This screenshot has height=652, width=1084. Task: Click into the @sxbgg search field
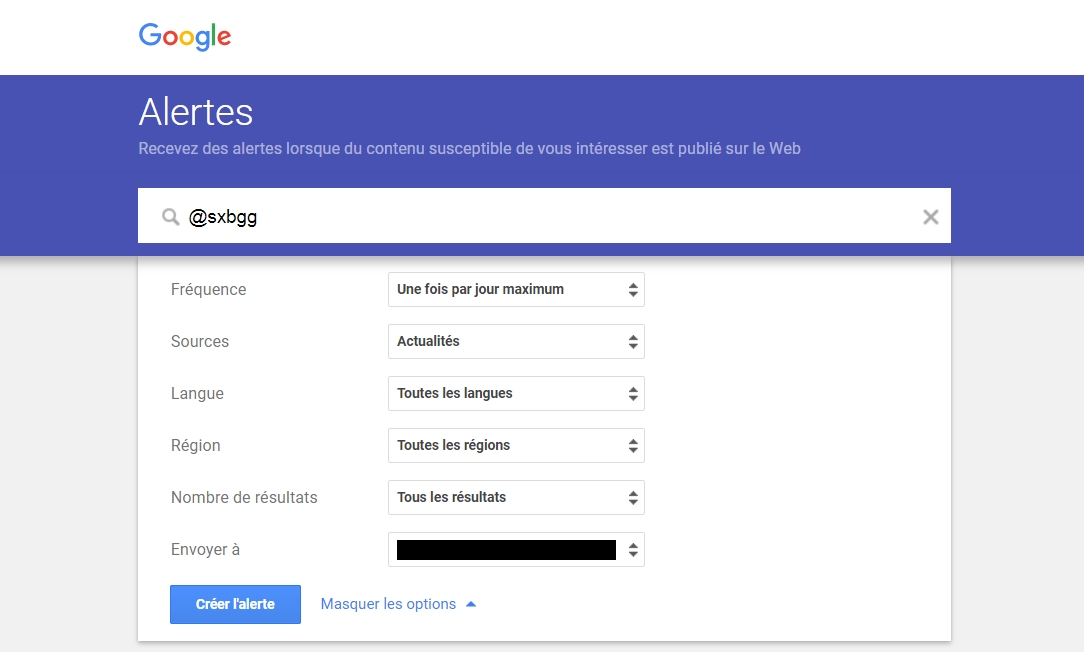(544, 216)
